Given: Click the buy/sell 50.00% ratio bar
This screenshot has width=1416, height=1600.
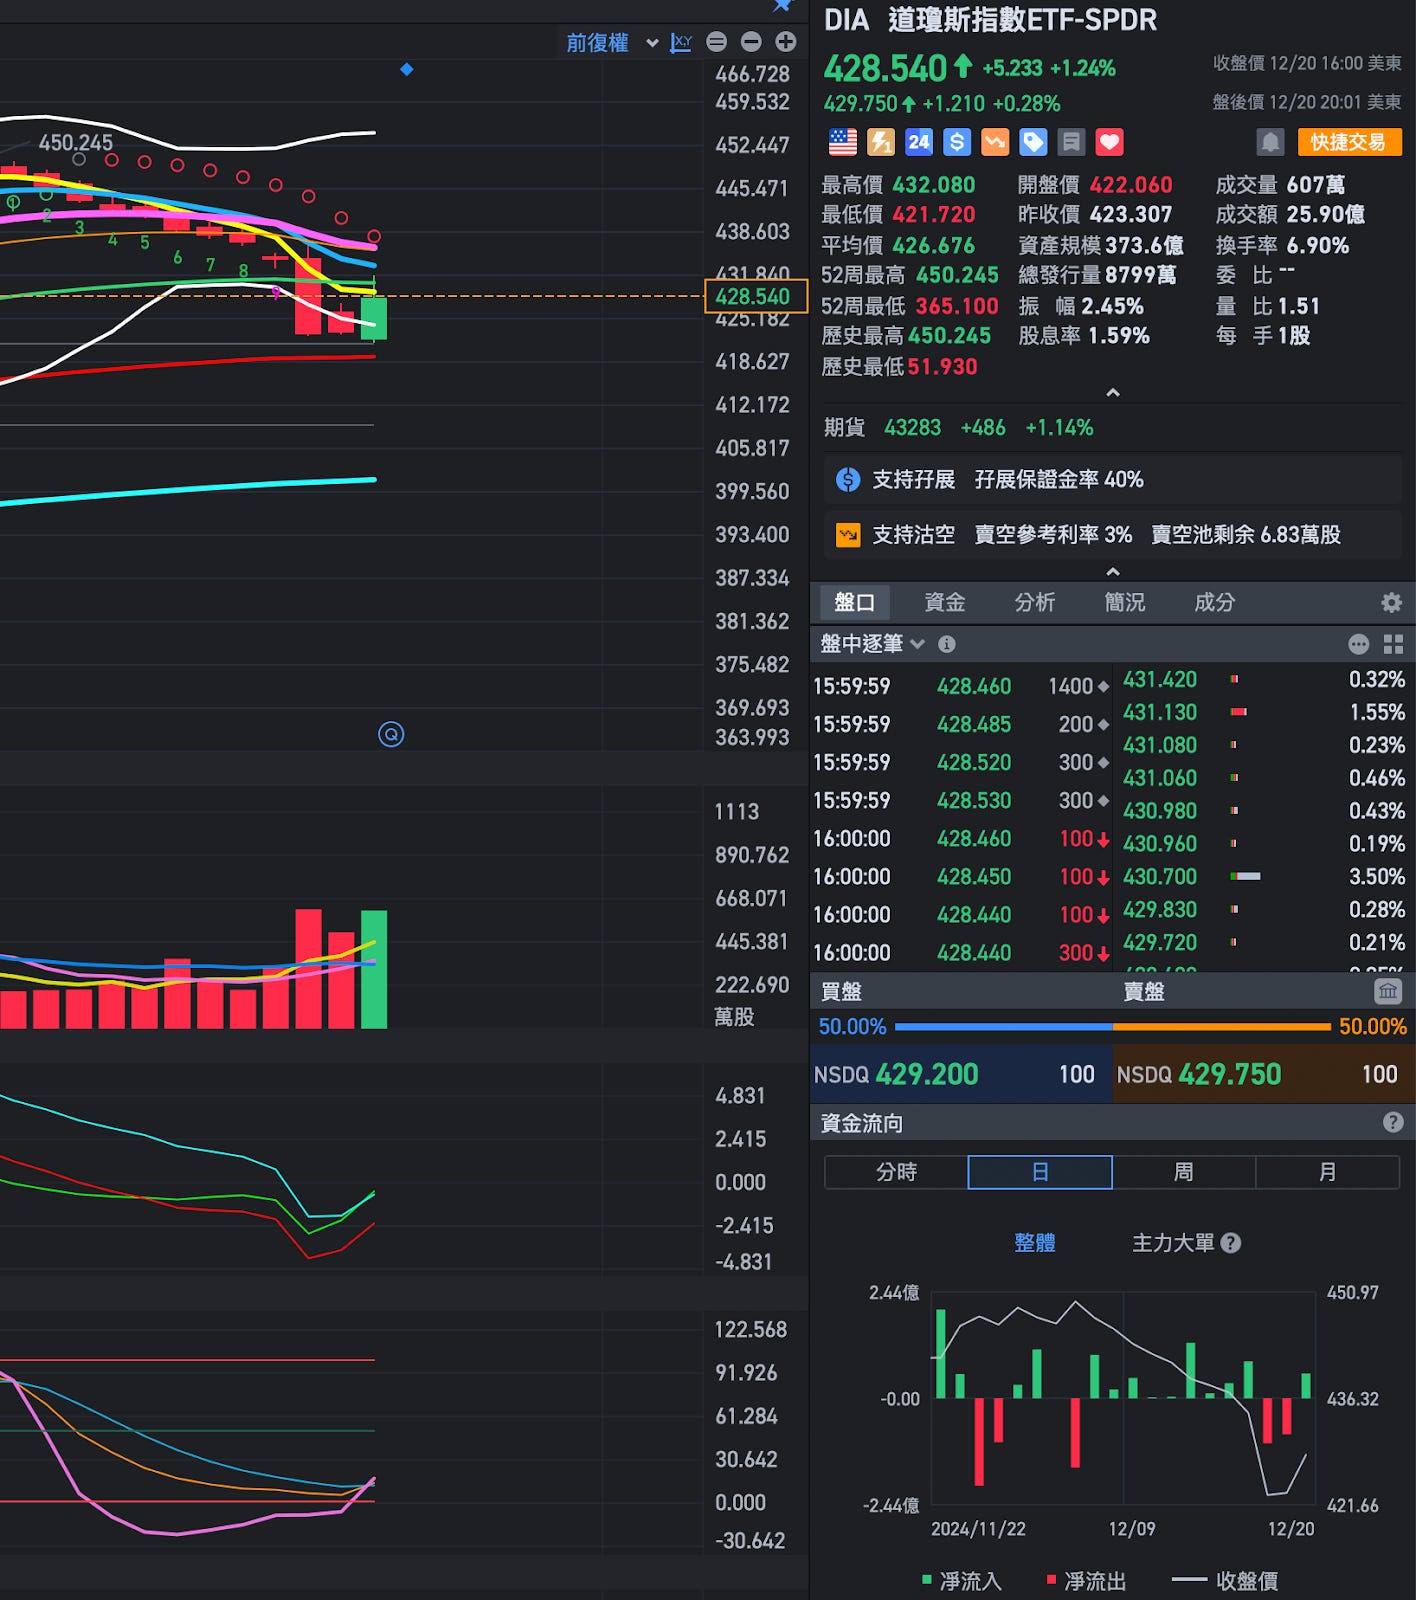Looking at the screenshot, I should 1113,1026.
